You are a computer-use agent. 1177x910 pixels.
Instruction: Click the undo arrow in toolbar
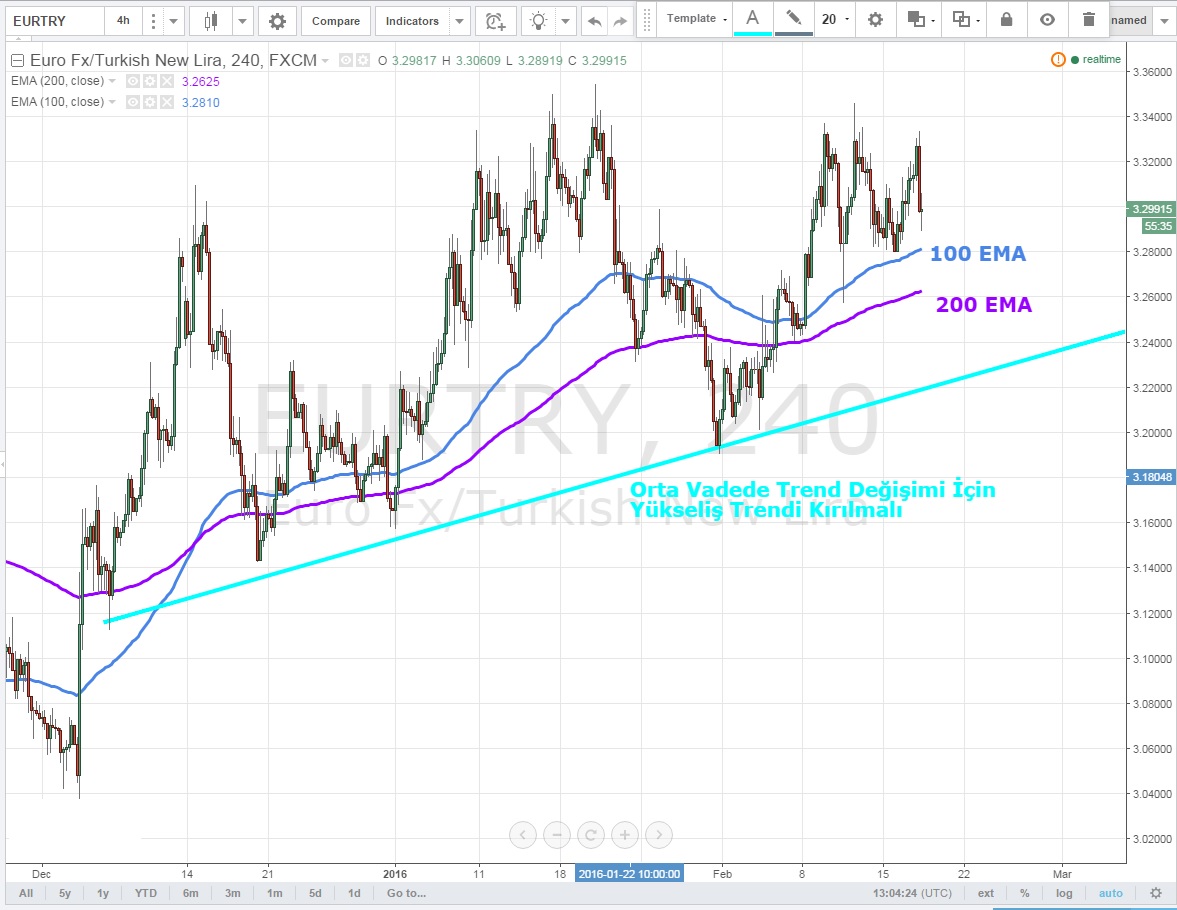coord(594,20)
